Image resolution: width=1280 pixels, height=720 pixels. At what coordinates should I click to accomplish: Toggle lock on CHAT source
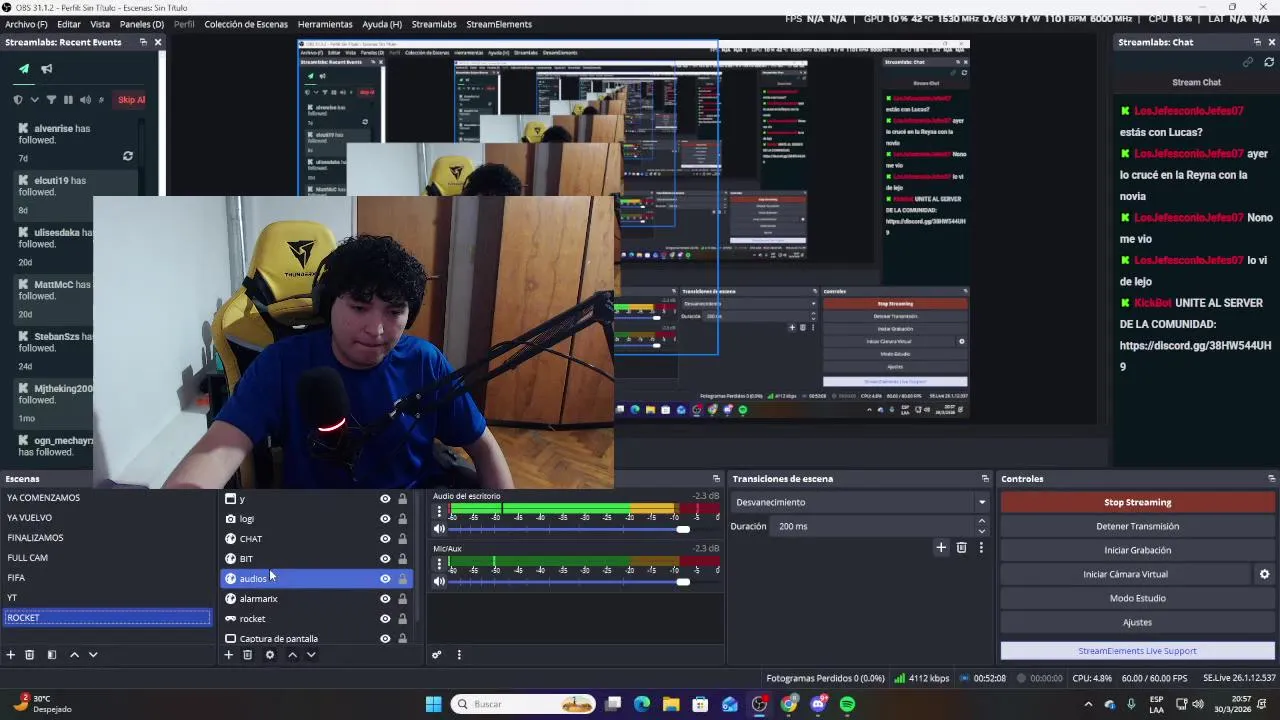tap(402, 539)
